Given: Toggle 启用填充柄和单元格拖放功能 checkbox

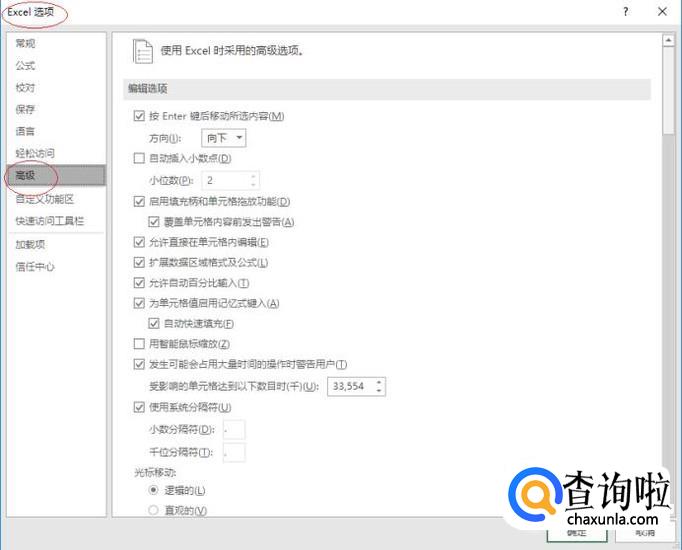Looking at the screenshot, I should 139,201.
